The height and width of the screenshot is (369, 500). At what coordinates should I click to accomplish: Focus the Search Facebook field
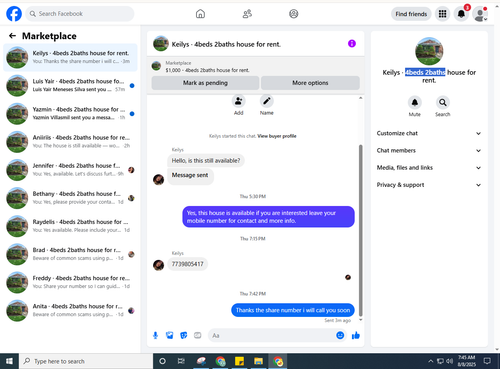[x=80, y=14]
